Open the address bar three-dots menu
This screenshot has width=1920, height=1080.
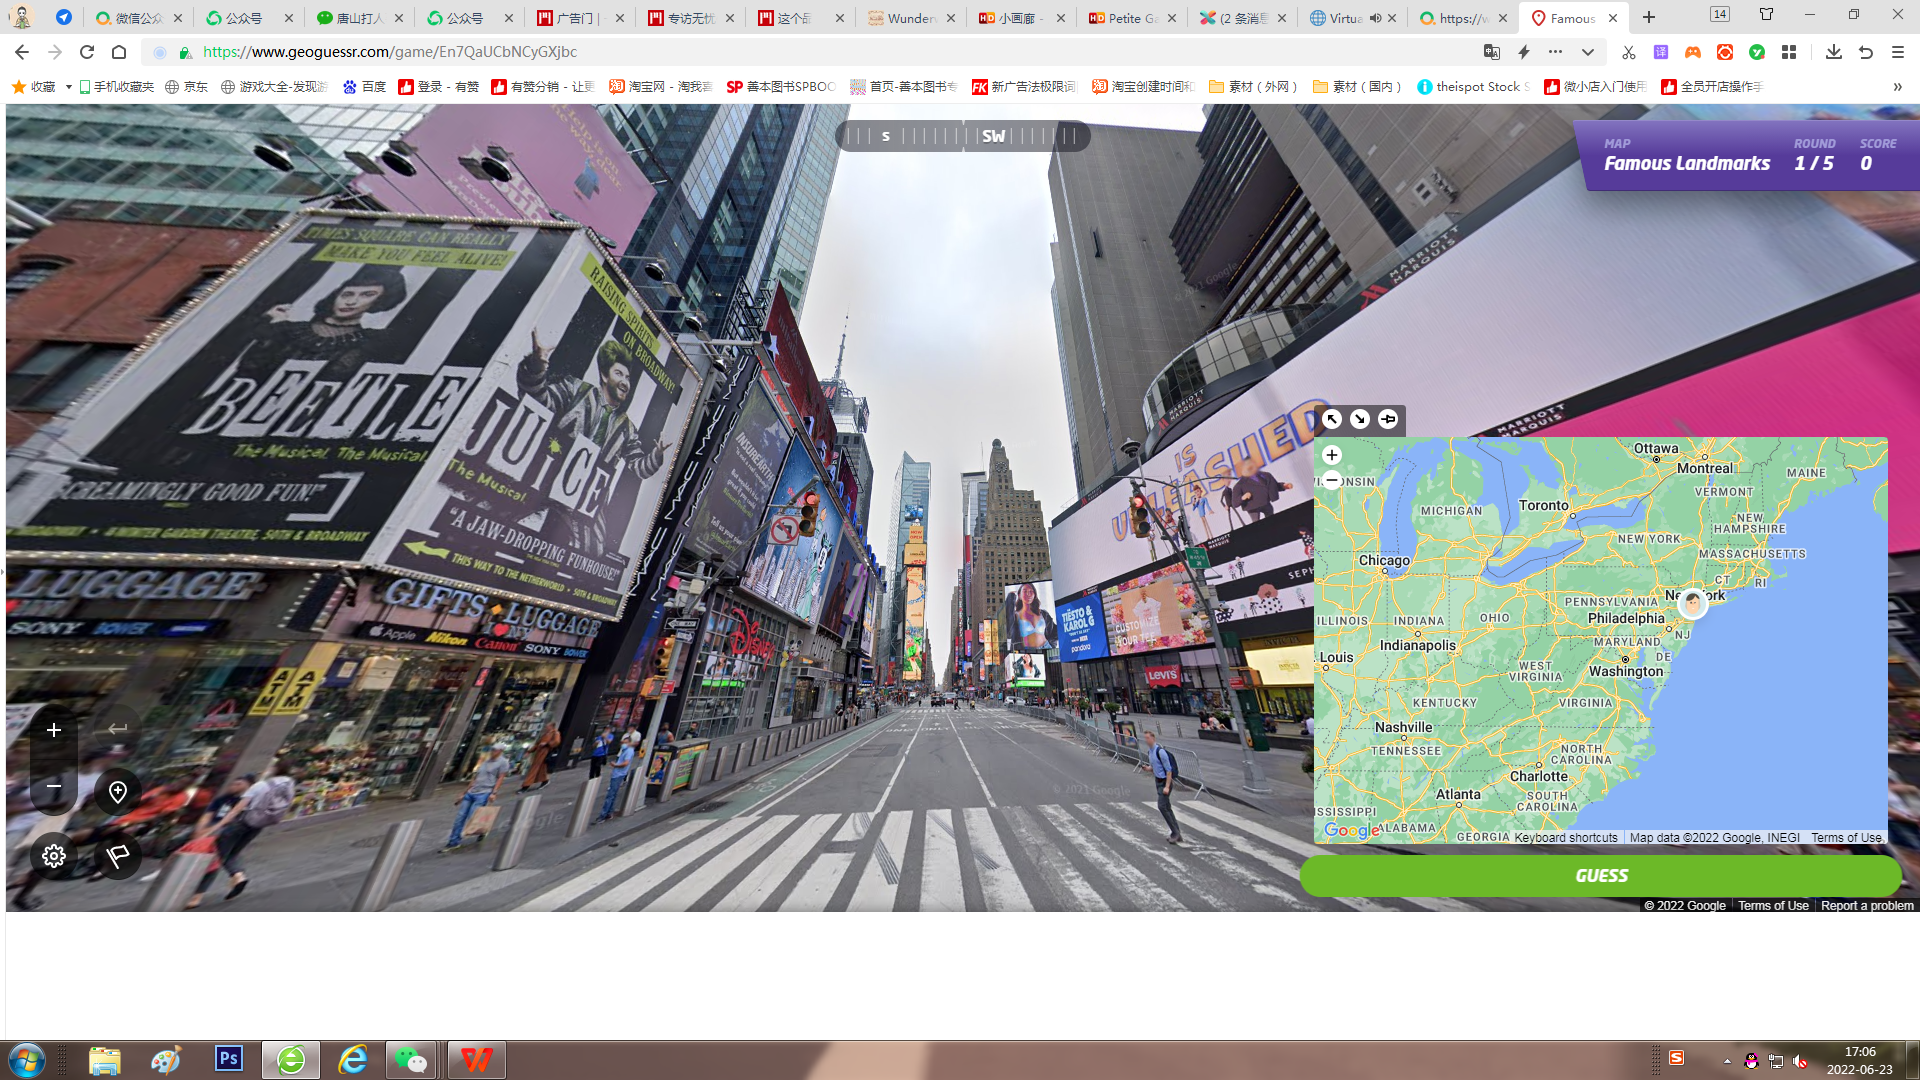pyautogui.click(x=1555, y=52)
